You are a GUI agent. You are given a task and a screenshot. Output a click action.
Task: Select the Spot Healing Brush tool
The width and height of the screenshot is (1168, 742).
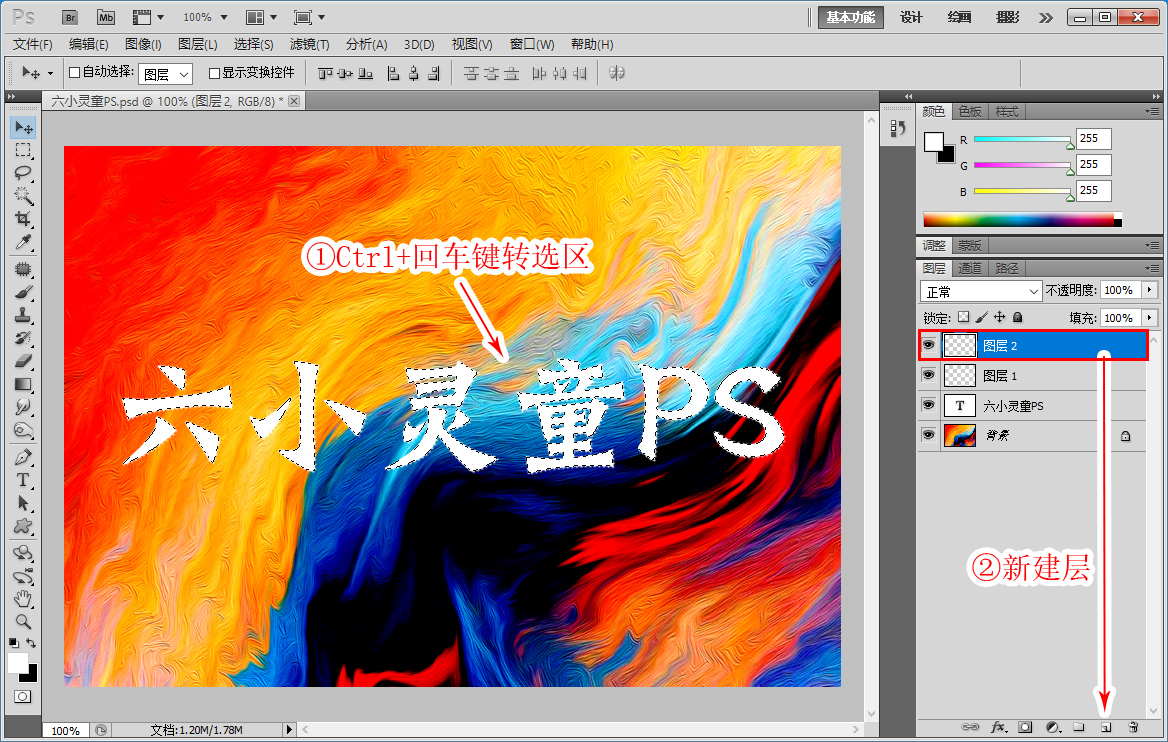[x=23, y=269]
